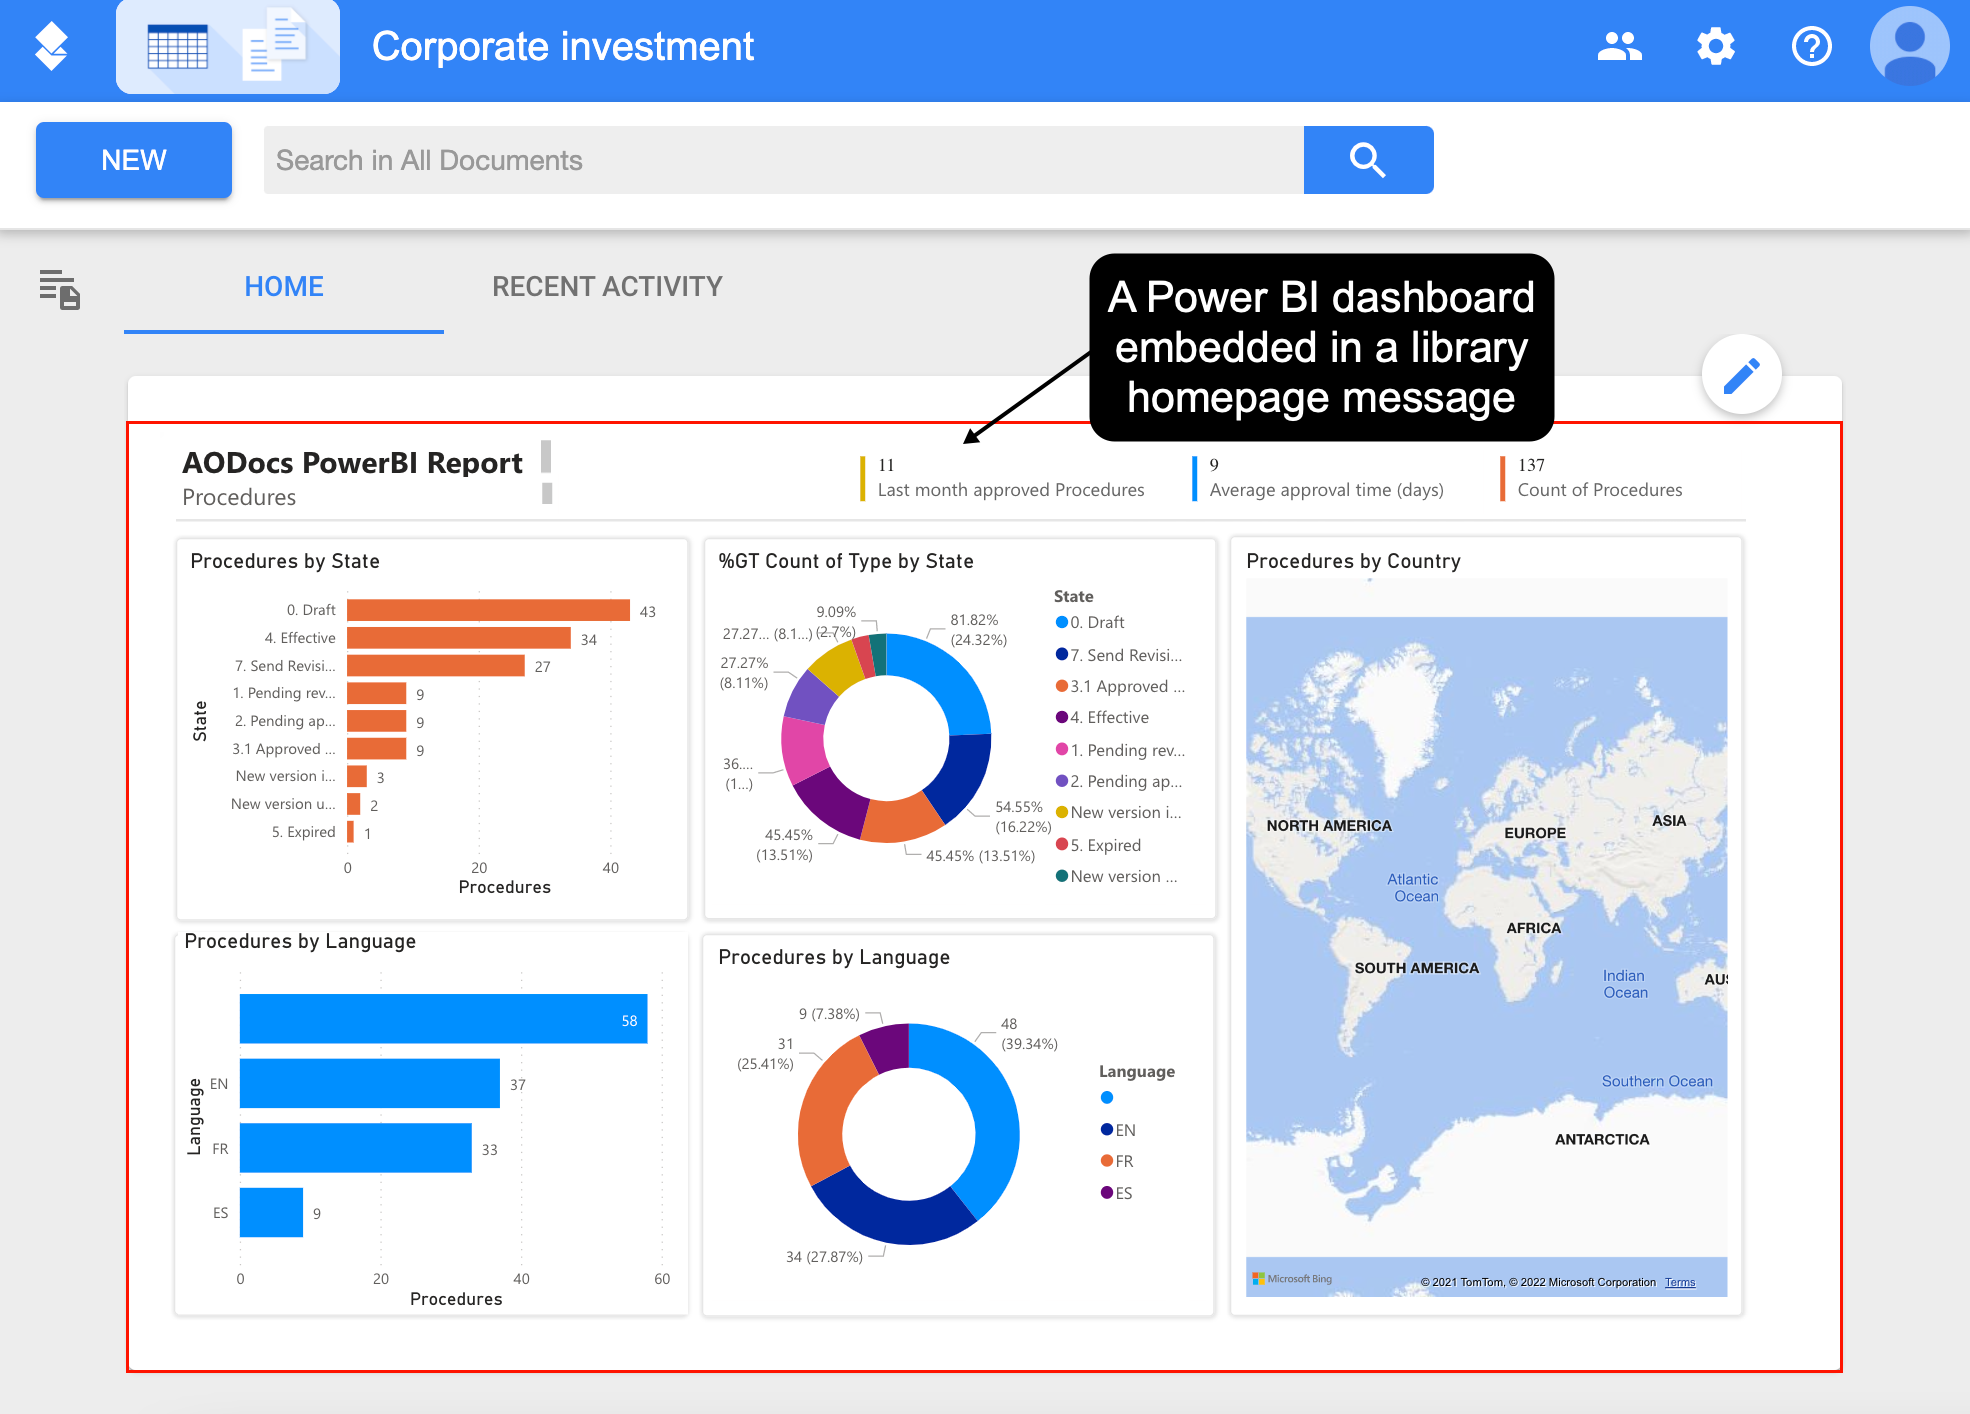Click the 5. Expired legend entry

point(1099,845)
